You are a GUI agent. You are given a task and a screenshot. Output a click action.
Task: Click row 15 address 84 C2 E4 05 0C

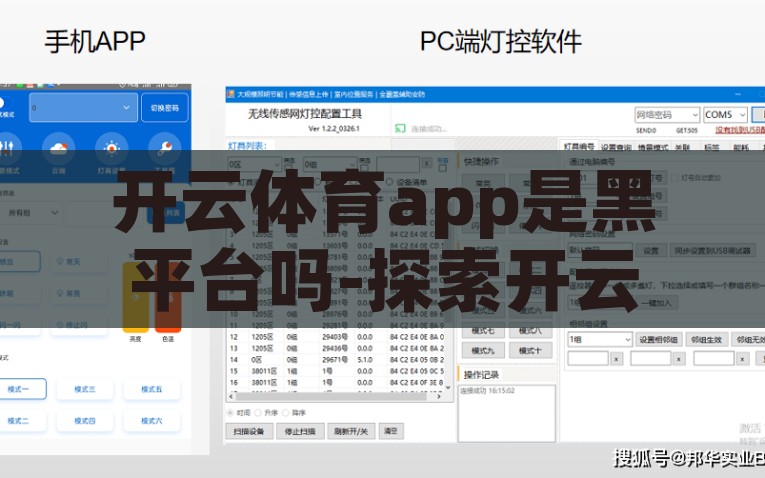tap(417, 371)
